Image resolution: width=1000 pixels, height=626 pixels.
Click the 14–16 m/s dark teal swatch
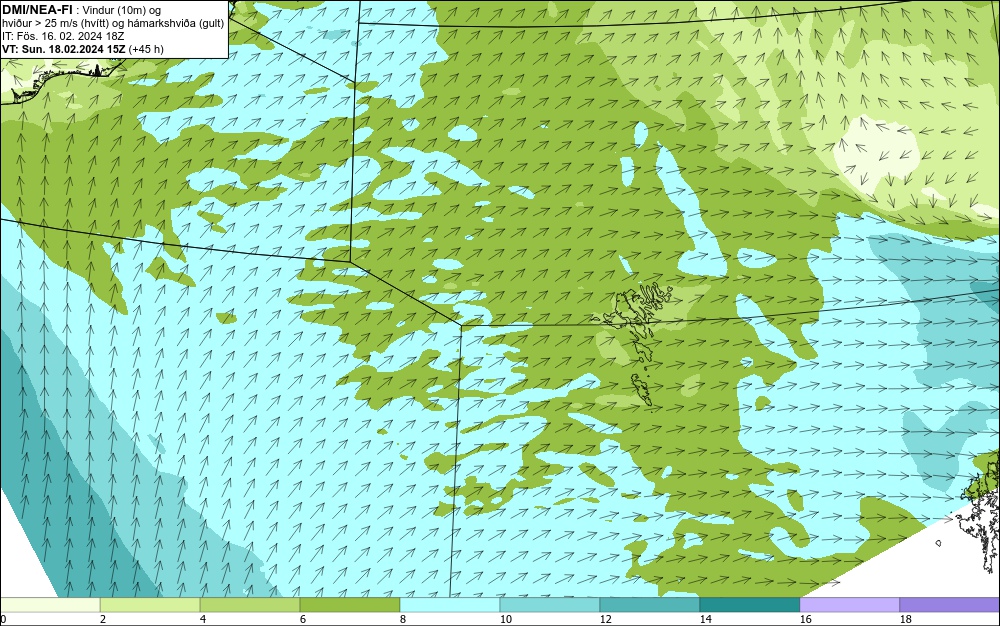(x=750, y=604)
